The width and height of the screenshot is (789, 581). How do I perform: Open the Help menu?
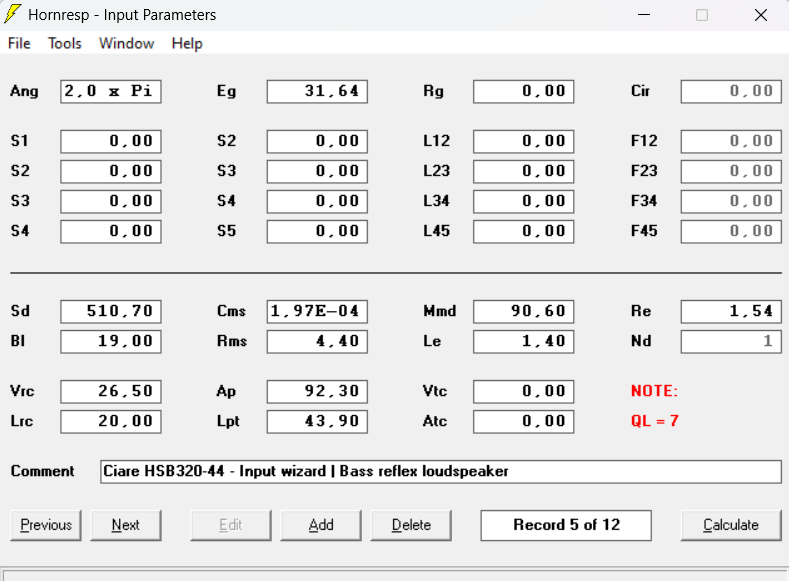coord(187,43)
